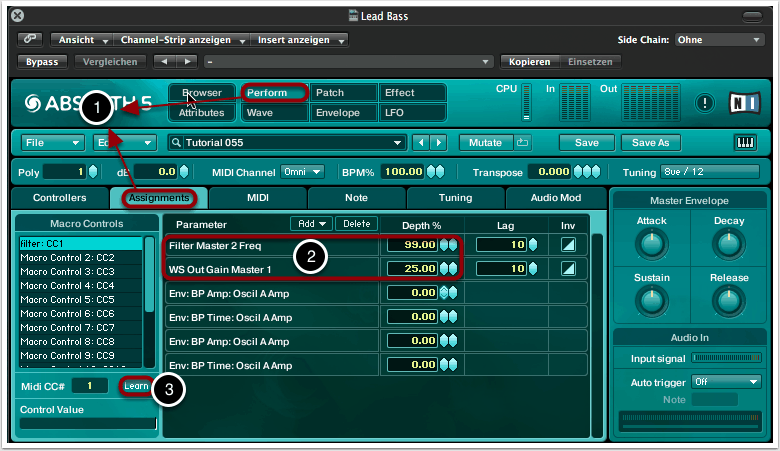Select Macro Control 5: CC5
Viewport: 780px width, 451px height.
pyautogui.click(x=80, y=299)
